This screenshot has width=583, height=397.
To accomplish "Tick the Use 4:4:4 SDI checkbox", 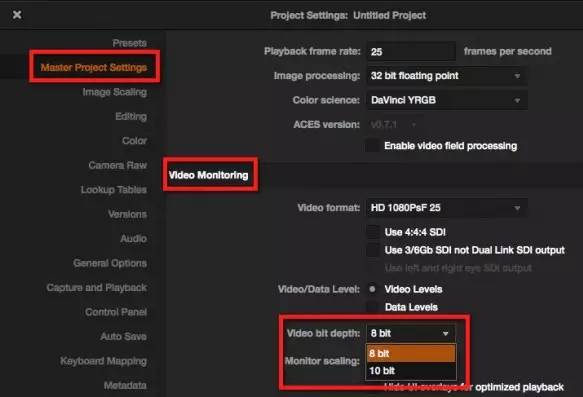I will click(373, 232).
